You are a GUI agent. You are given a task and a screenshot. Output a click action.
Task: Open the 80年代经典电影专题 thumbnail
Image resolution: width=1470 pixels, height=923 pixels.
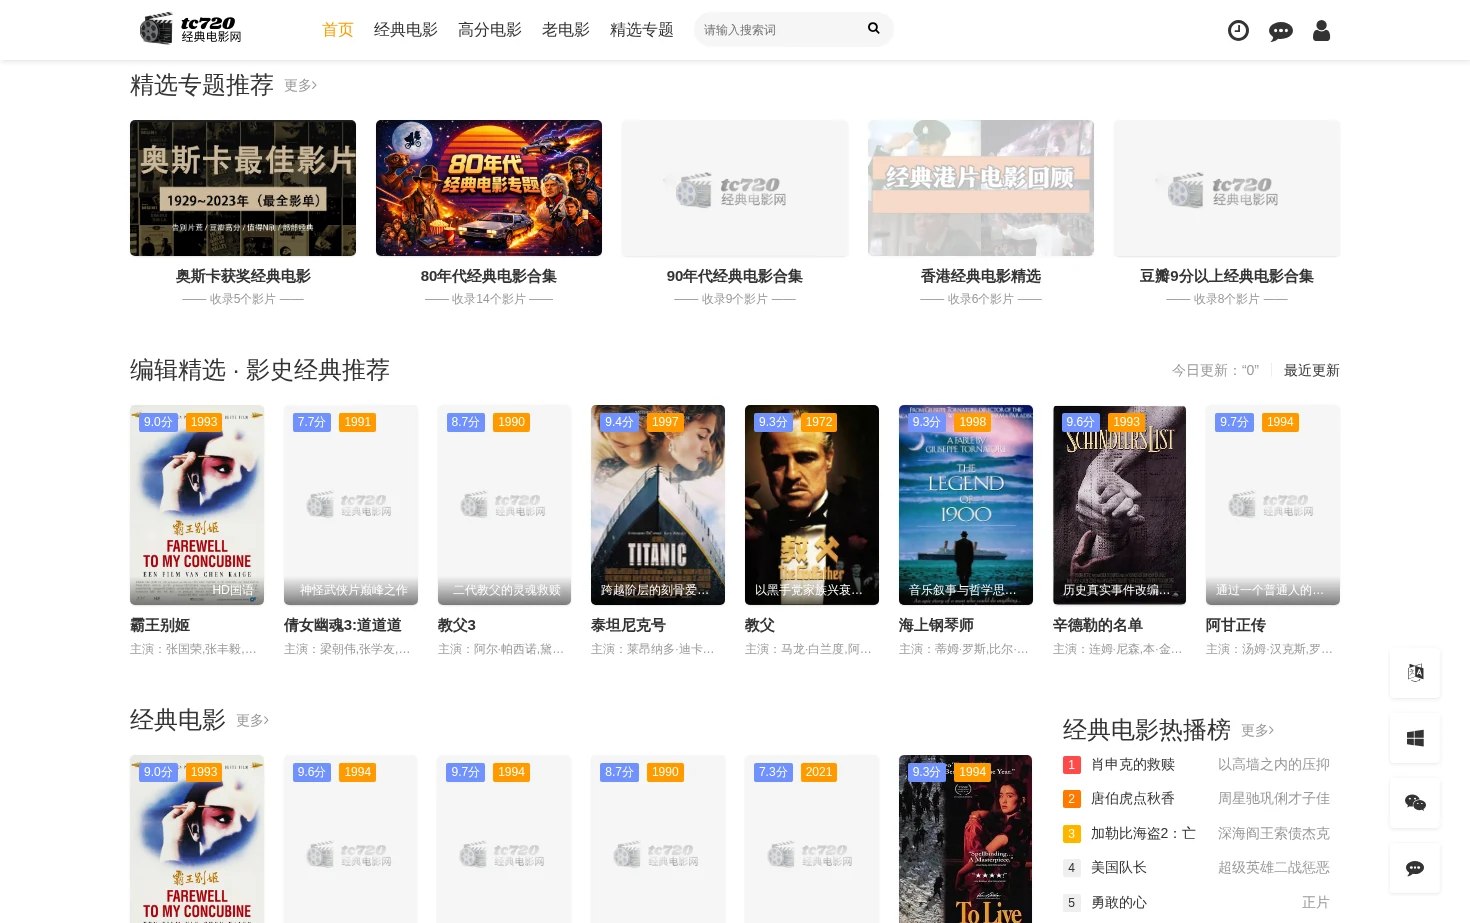coord(489,188)
